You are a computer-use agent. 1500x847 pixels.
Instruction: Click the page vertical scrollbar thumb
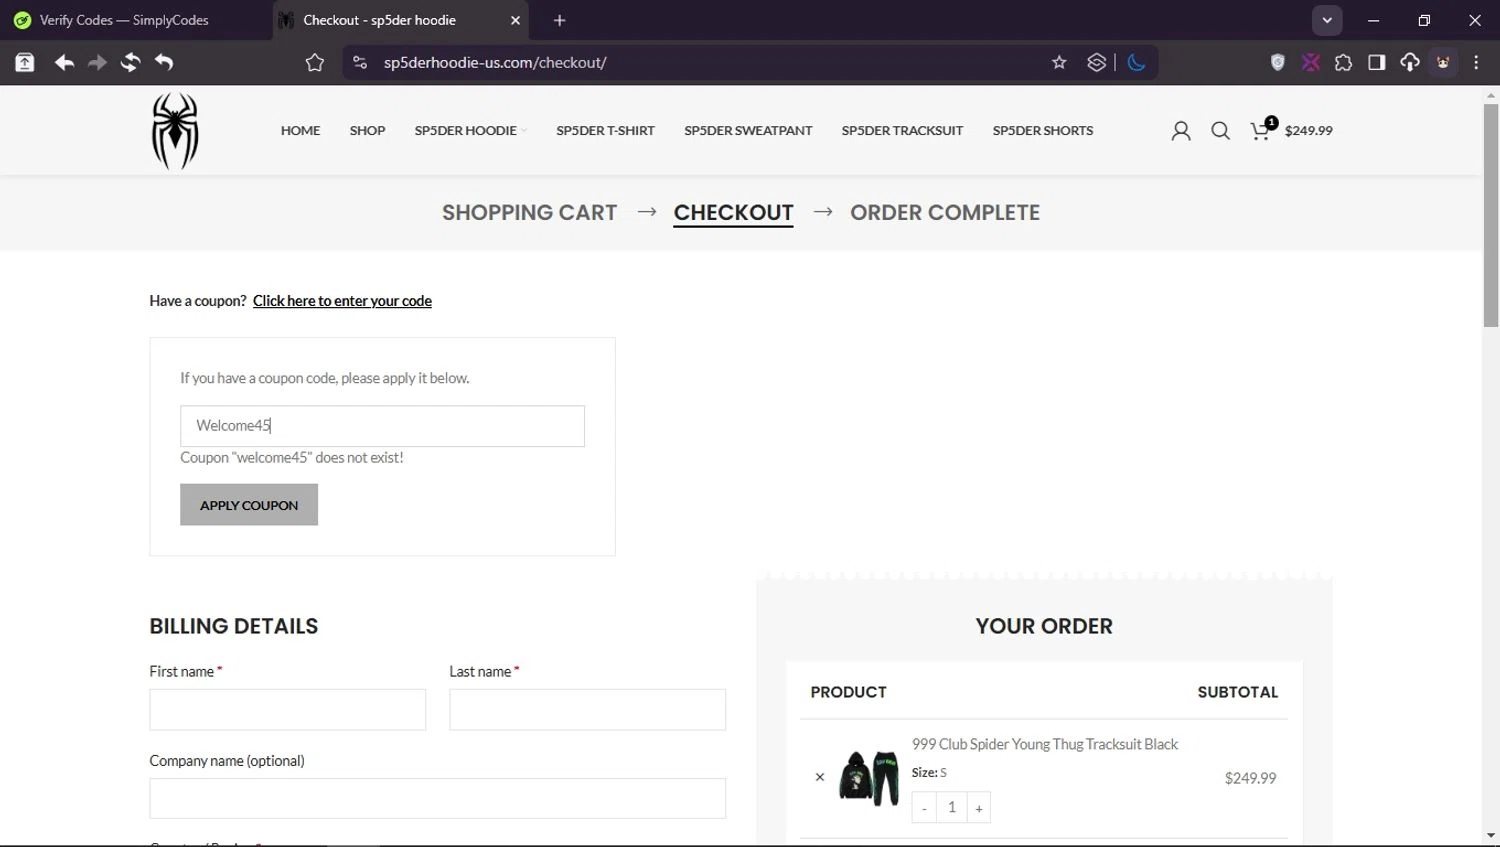pyautogui.click(x=1491, y=215)
